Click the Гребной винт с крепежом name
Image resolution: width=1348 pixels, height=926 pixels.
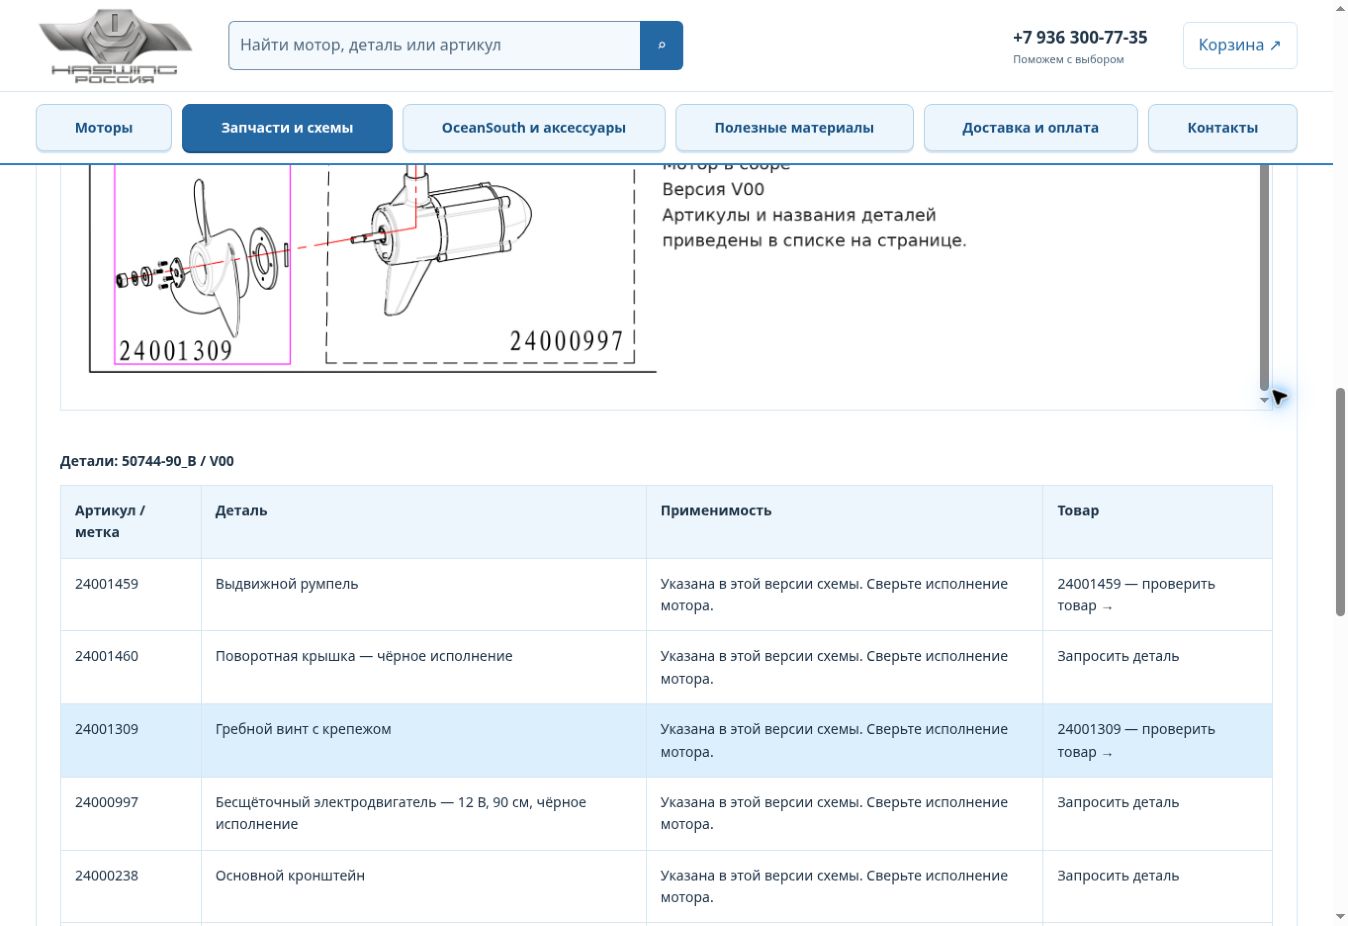coord(303,729)
